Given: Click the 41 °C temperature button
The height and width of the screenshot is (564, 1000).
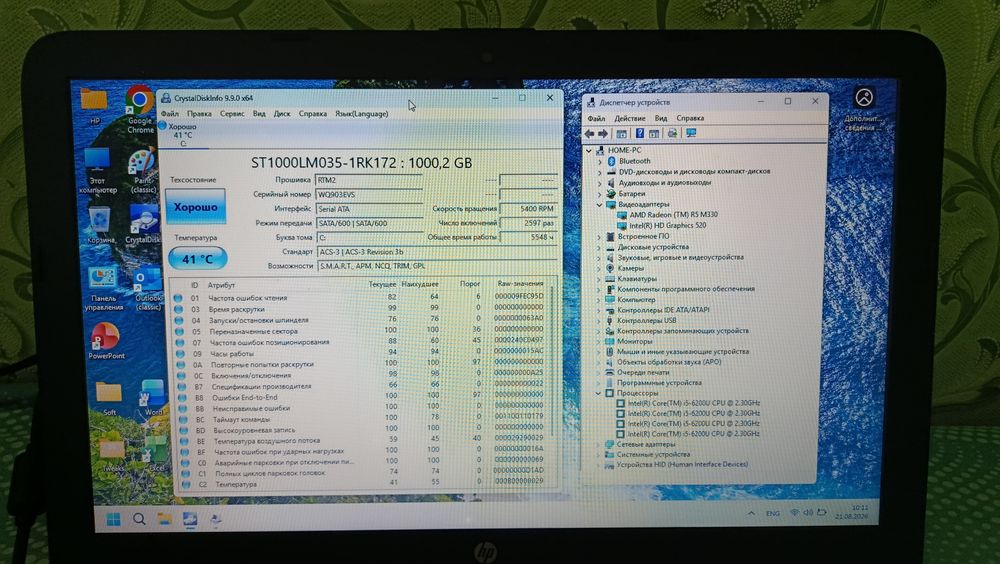Looking at the screenshot, I should tap(198, 258).
